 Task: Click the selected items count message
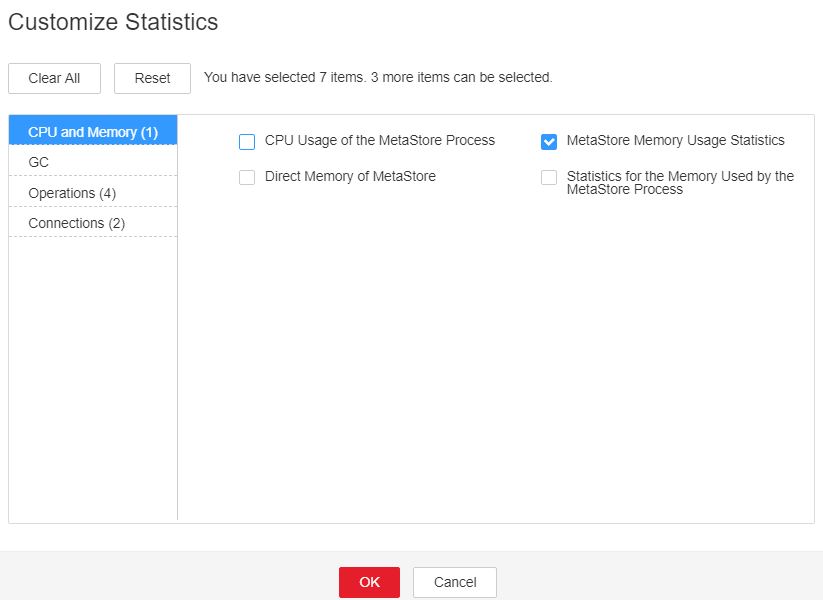378,77
